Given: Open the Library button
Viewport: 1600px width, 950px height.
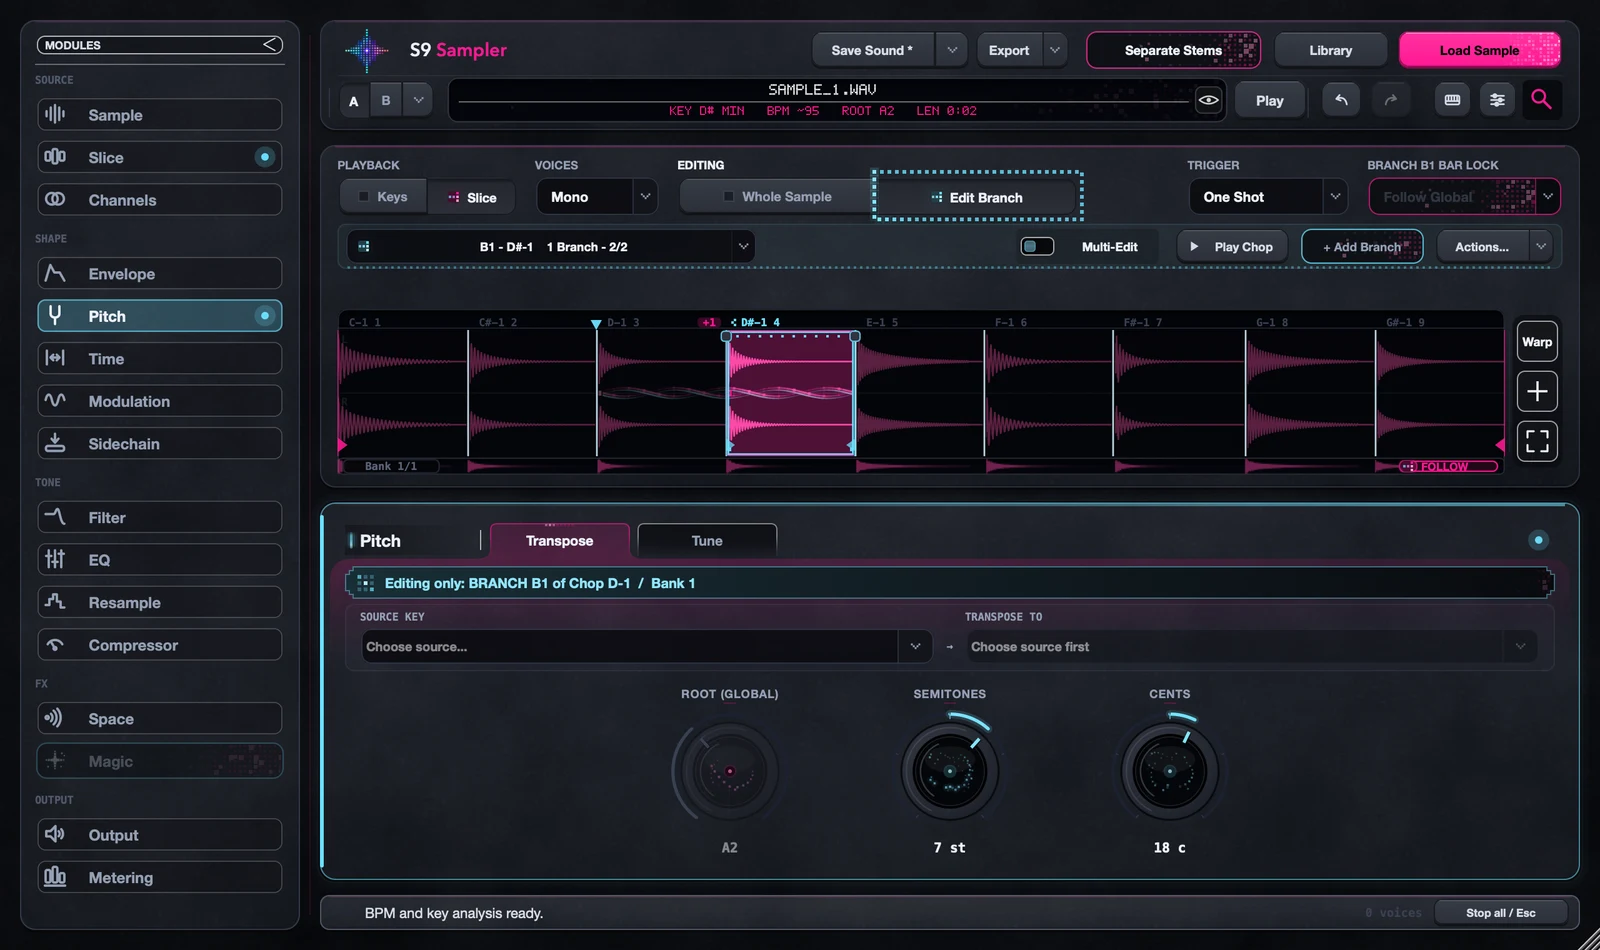Looking at the screenshot, I should [x=1330, y=50].
